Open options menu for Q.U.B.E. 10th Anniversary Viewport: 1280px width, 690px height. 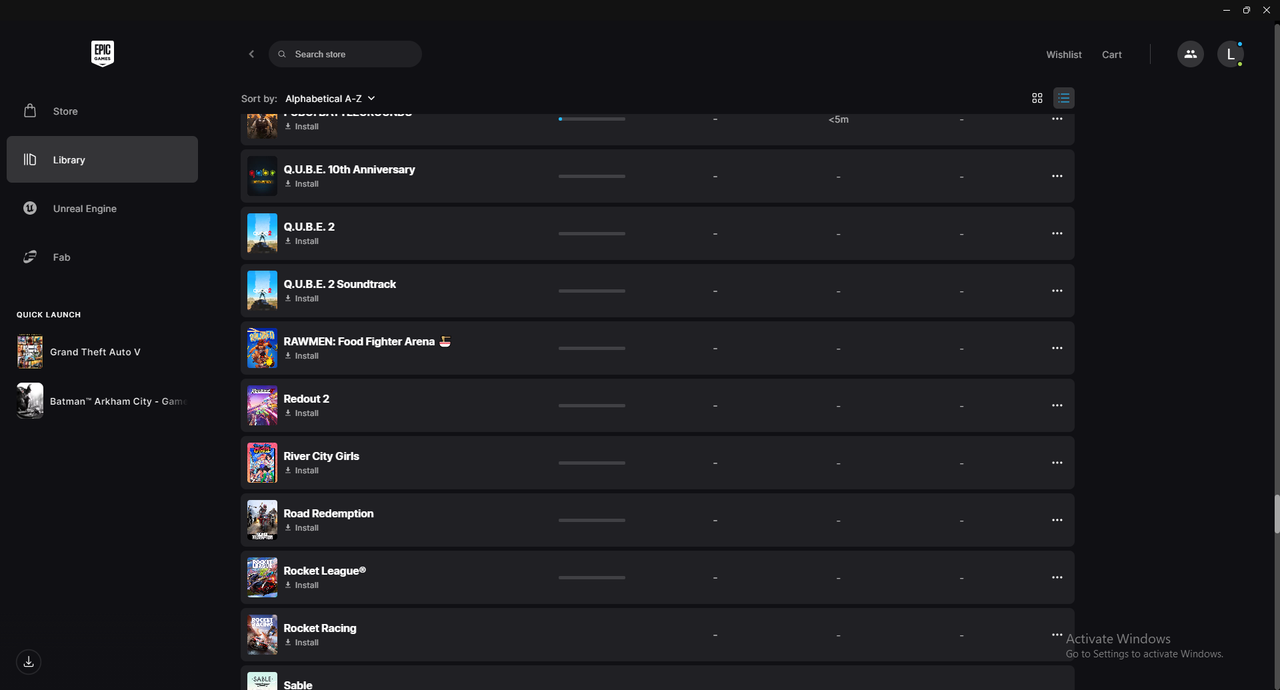(1057, 176)
